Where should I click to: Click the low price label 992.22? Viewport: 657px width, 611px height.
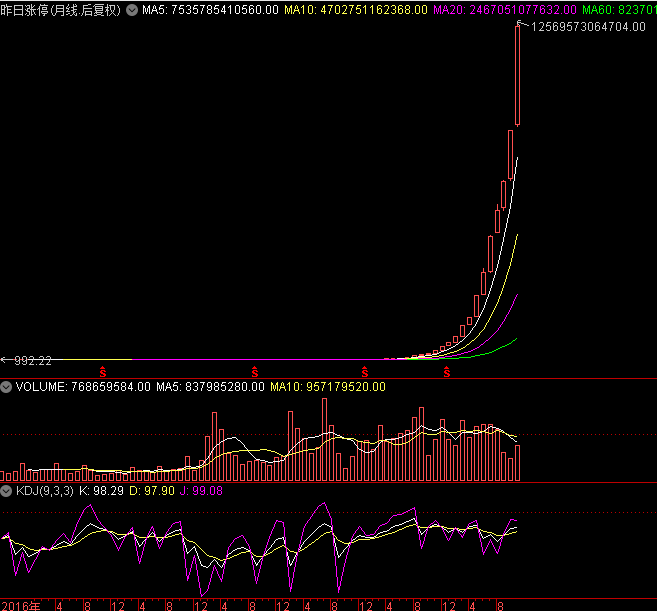pyautogui.click(x=33, y=361)
